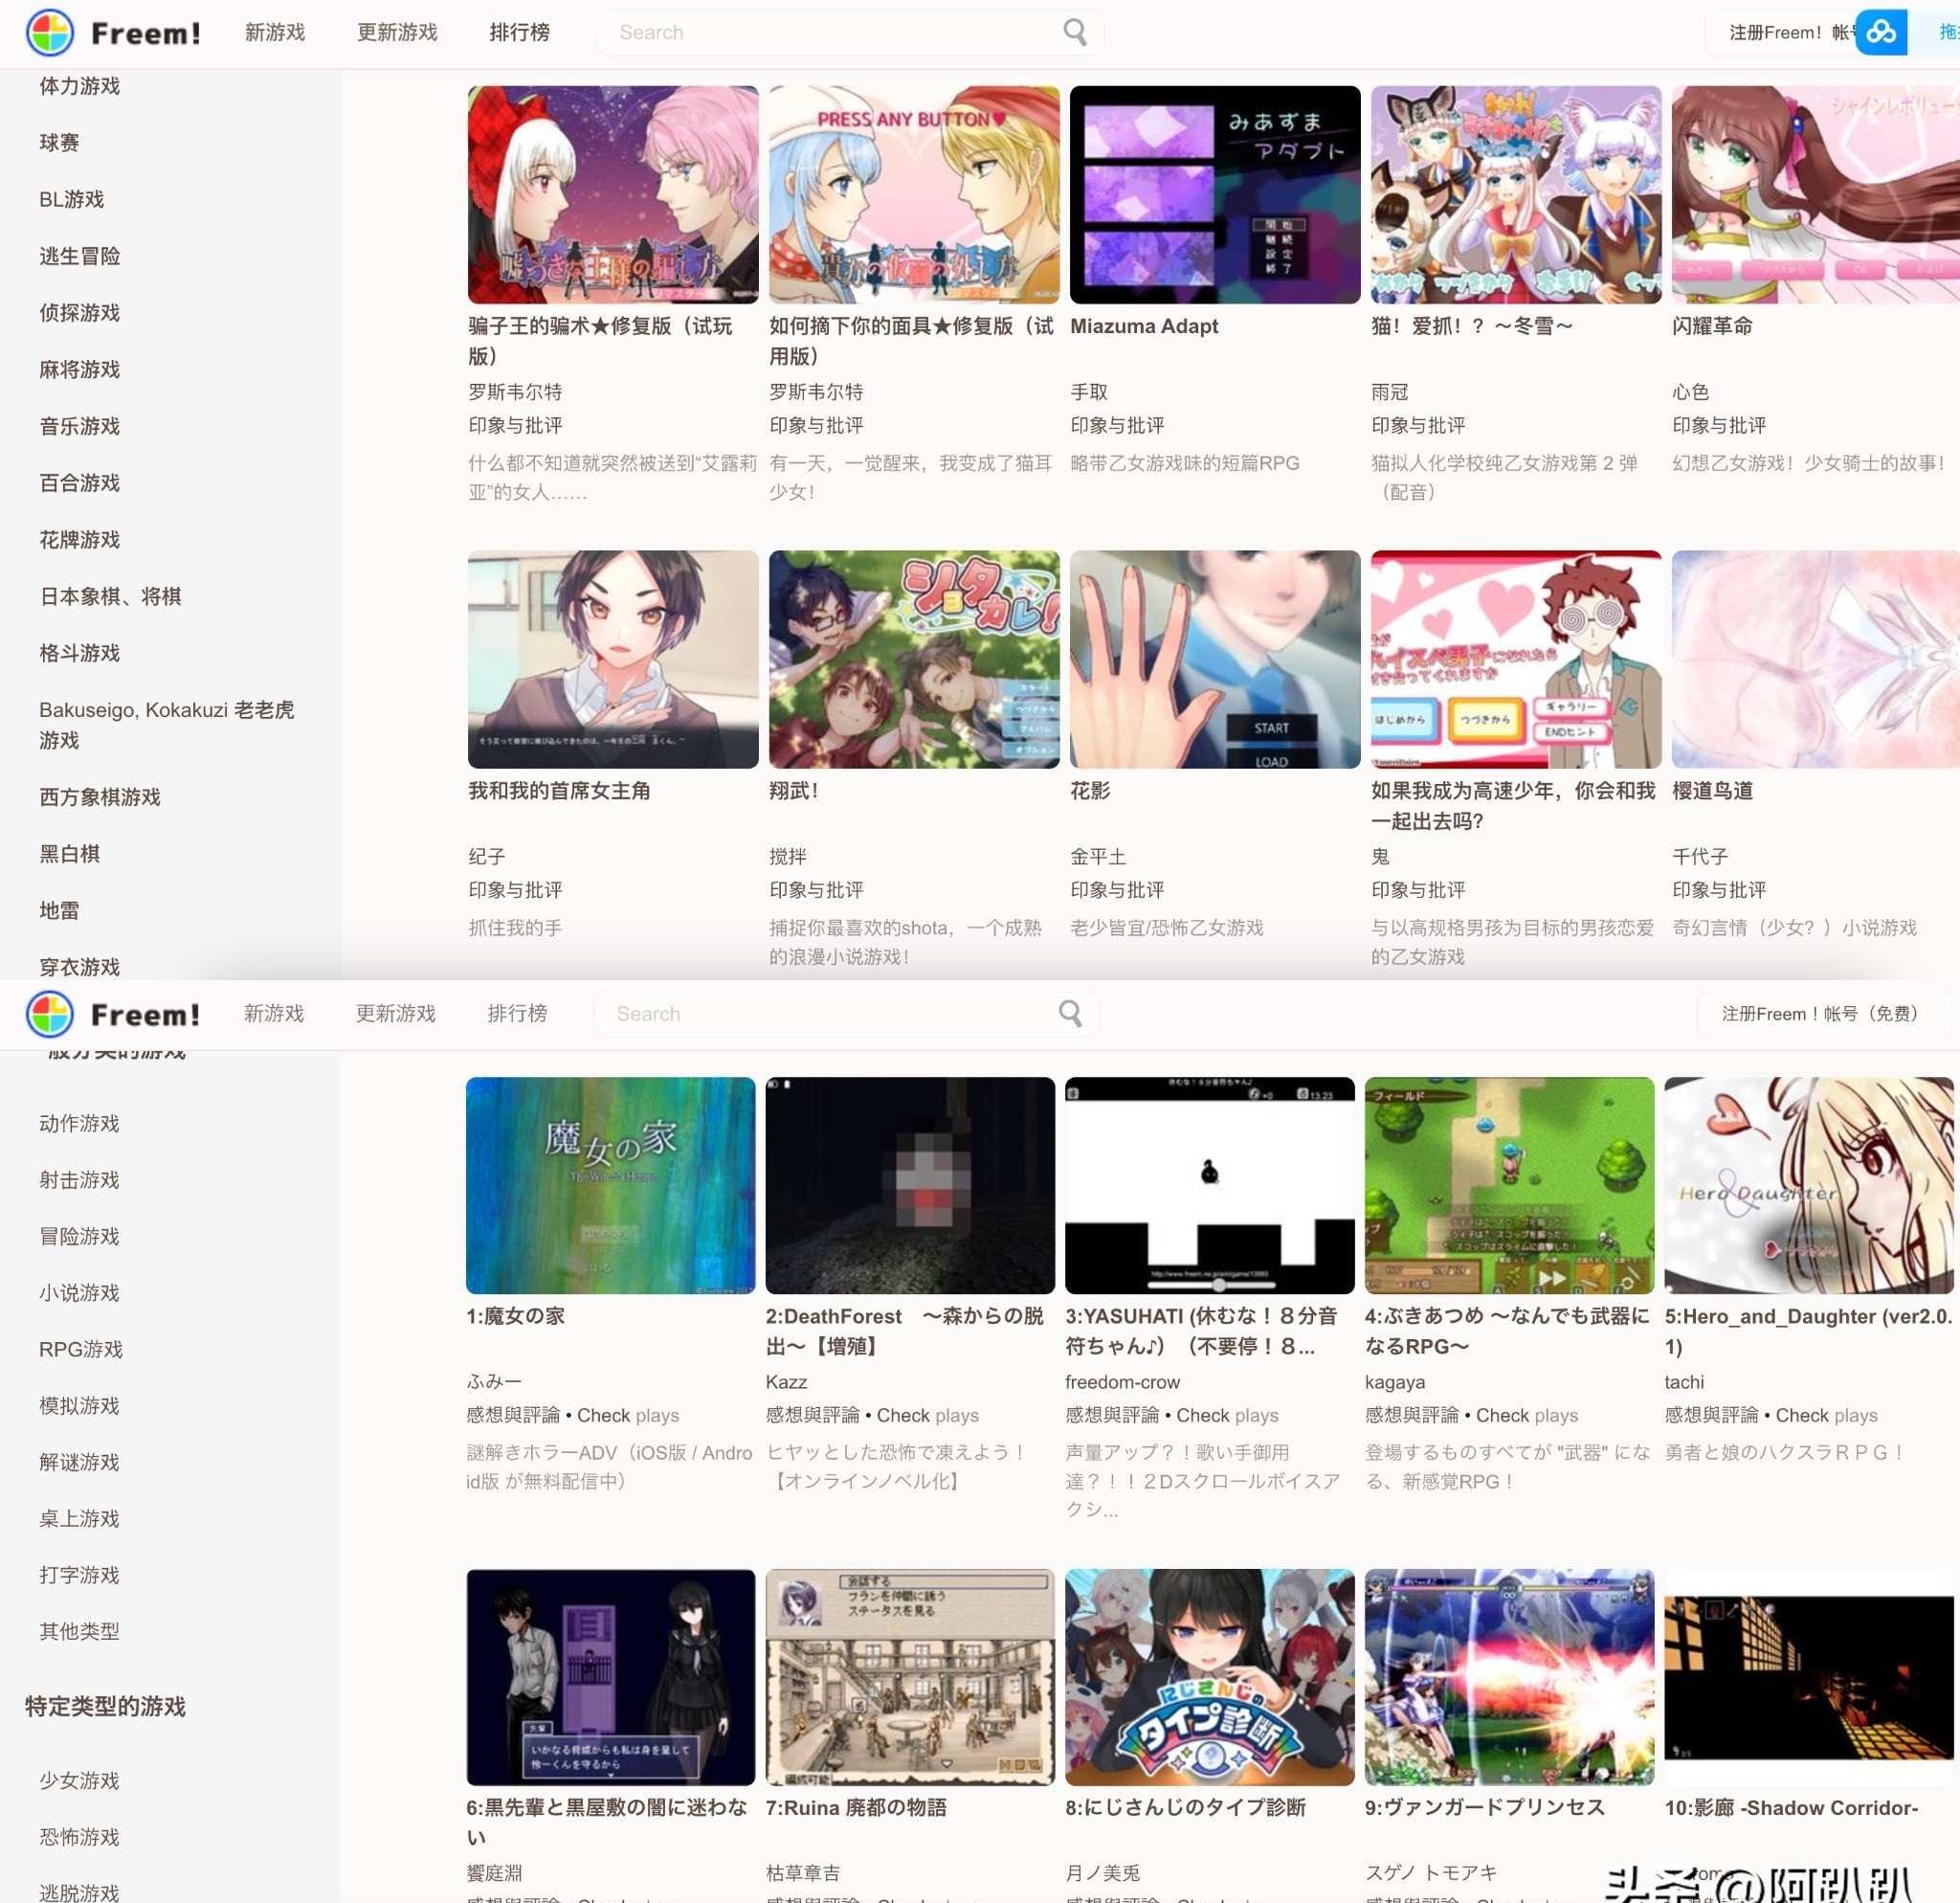Select 黑白棋 category in sidebar
1960x1903 pixels.
coord(69,854)
